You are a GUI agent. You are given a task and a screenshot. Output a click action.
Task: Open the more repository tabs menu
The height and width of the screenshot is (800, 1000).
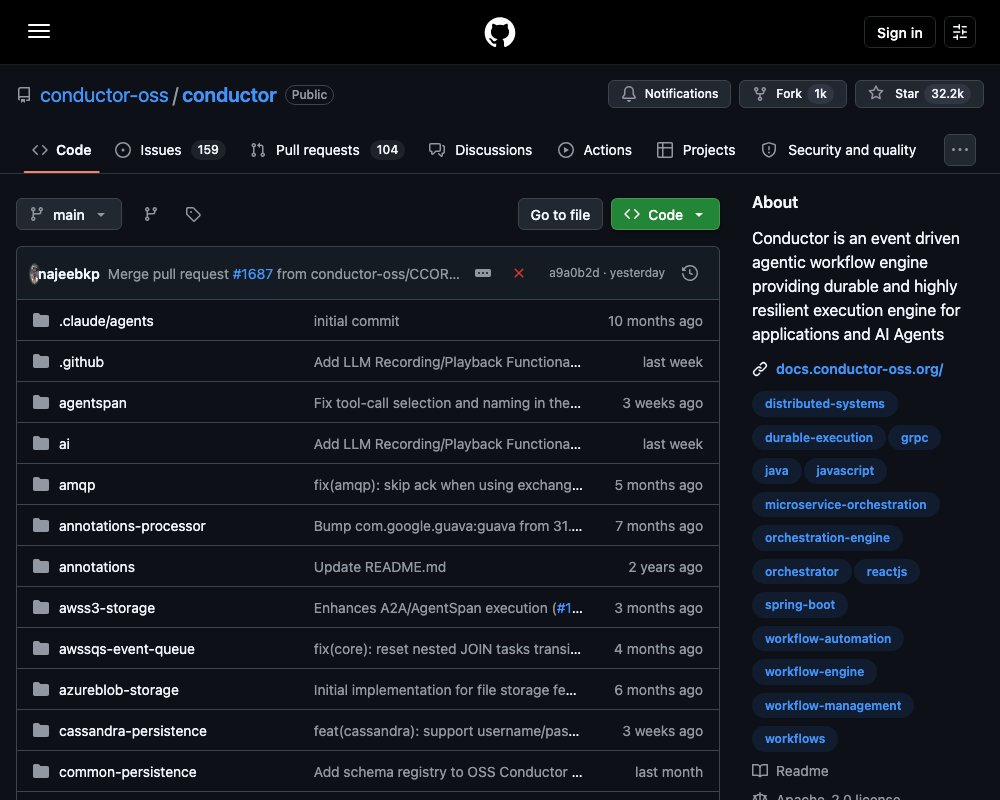point(959,150)
